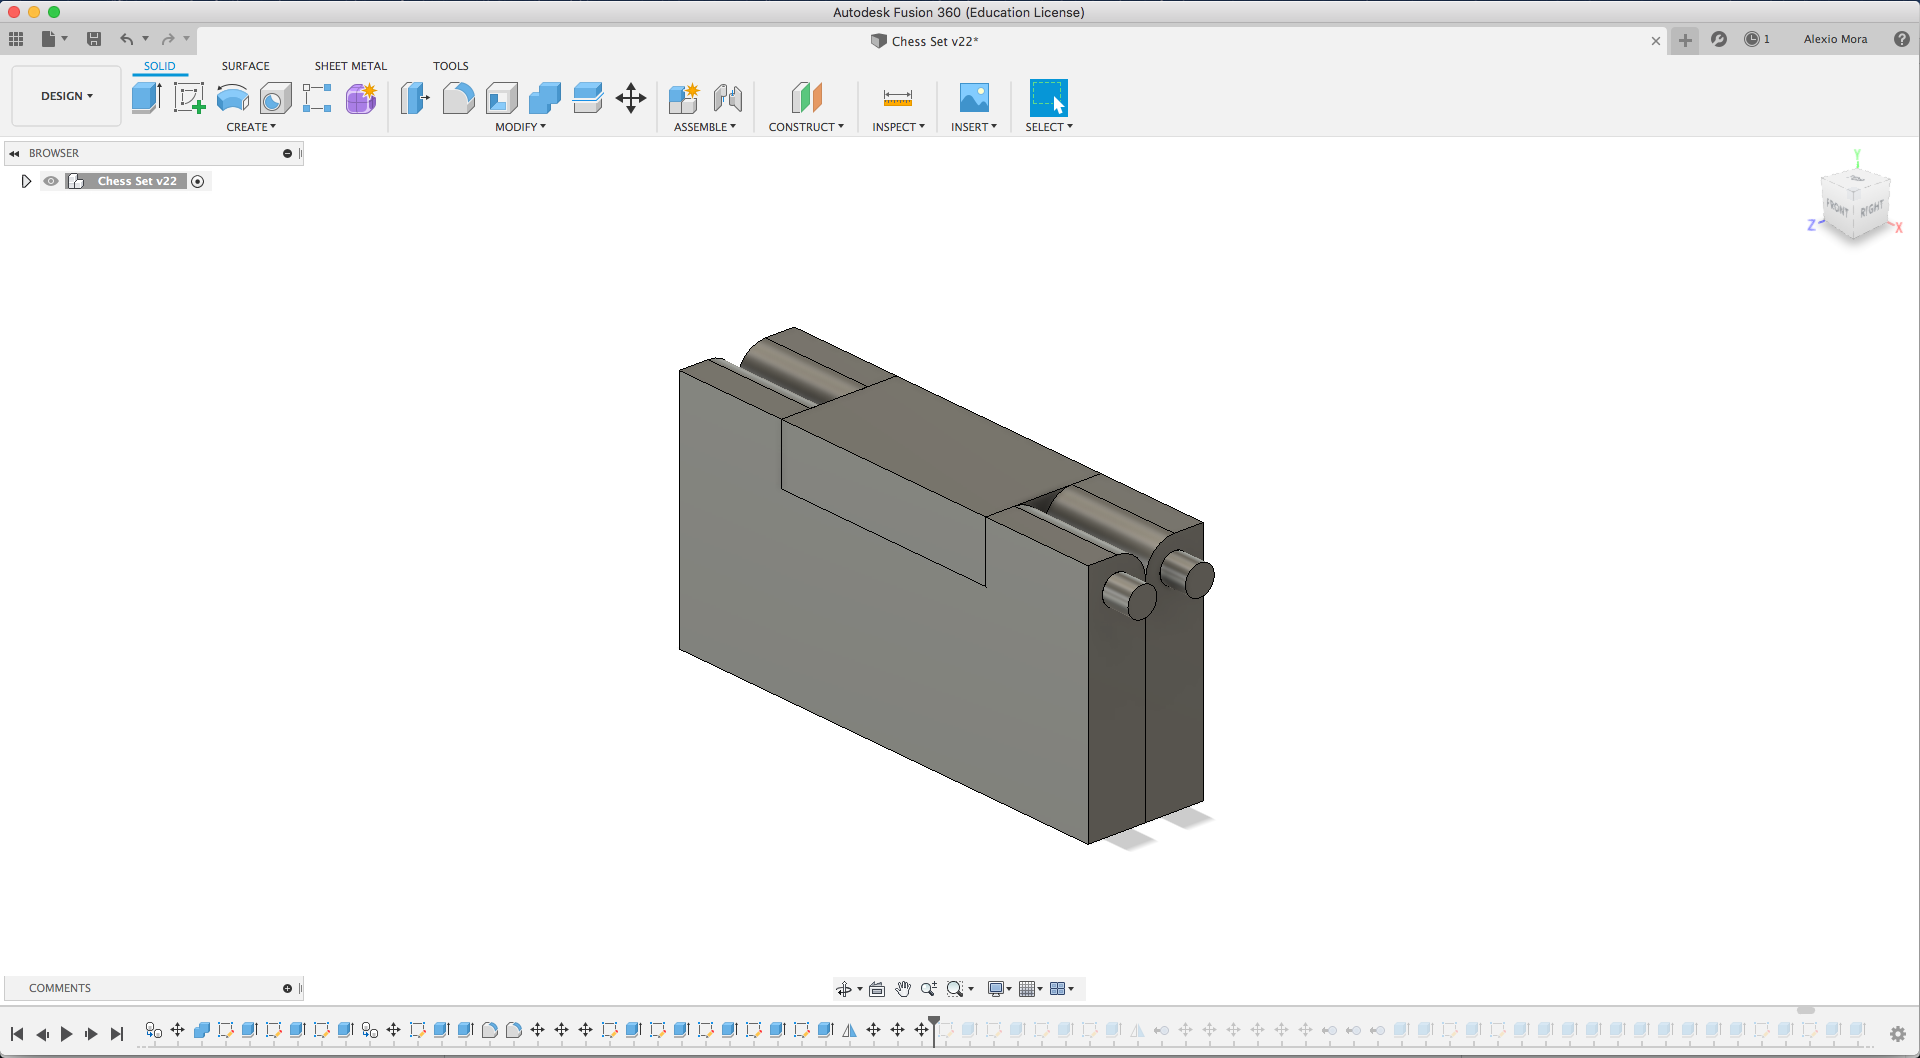Viewport: 1920px width, 1058px height.
Task: Click the Offset Plane construct icon
Action: coord(806,98)
